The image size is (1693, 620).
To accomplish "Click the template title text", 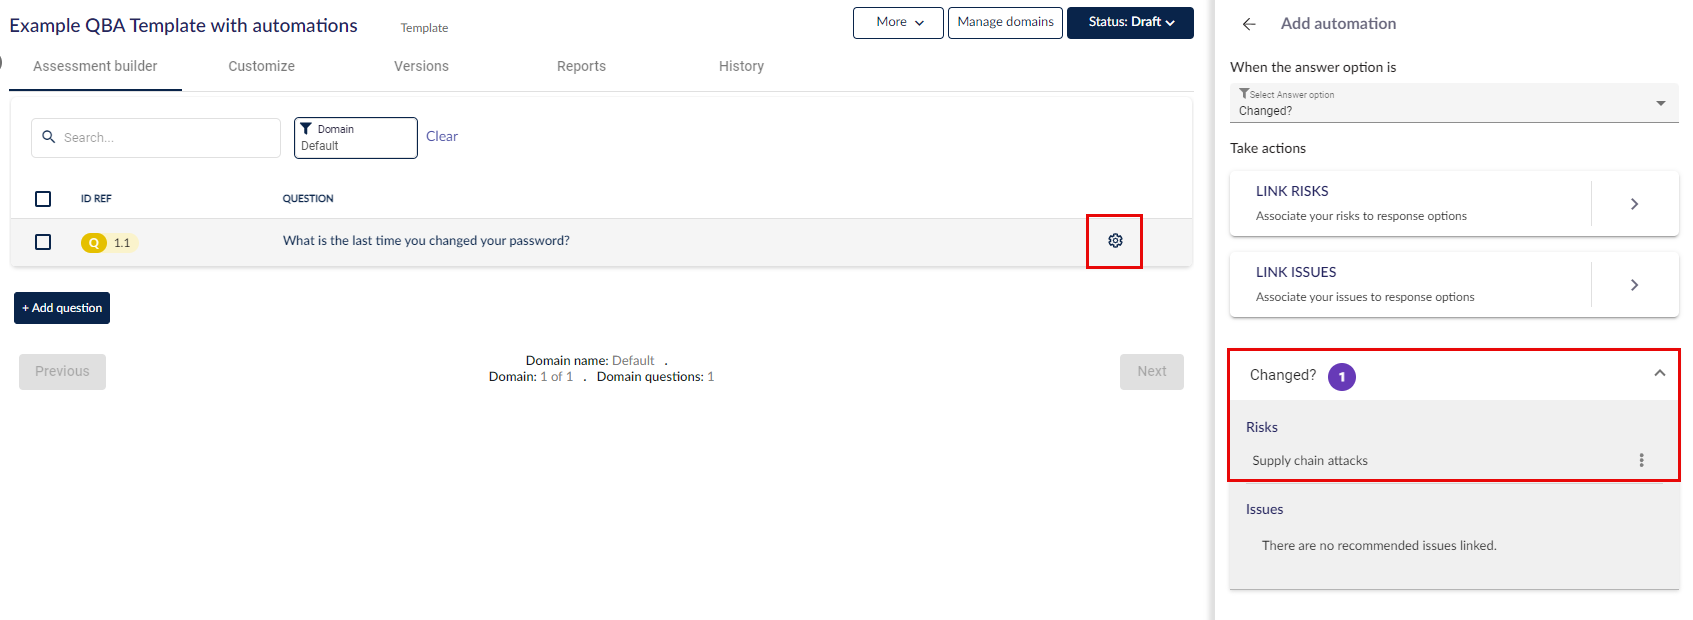I will click(x=183, y=26).
